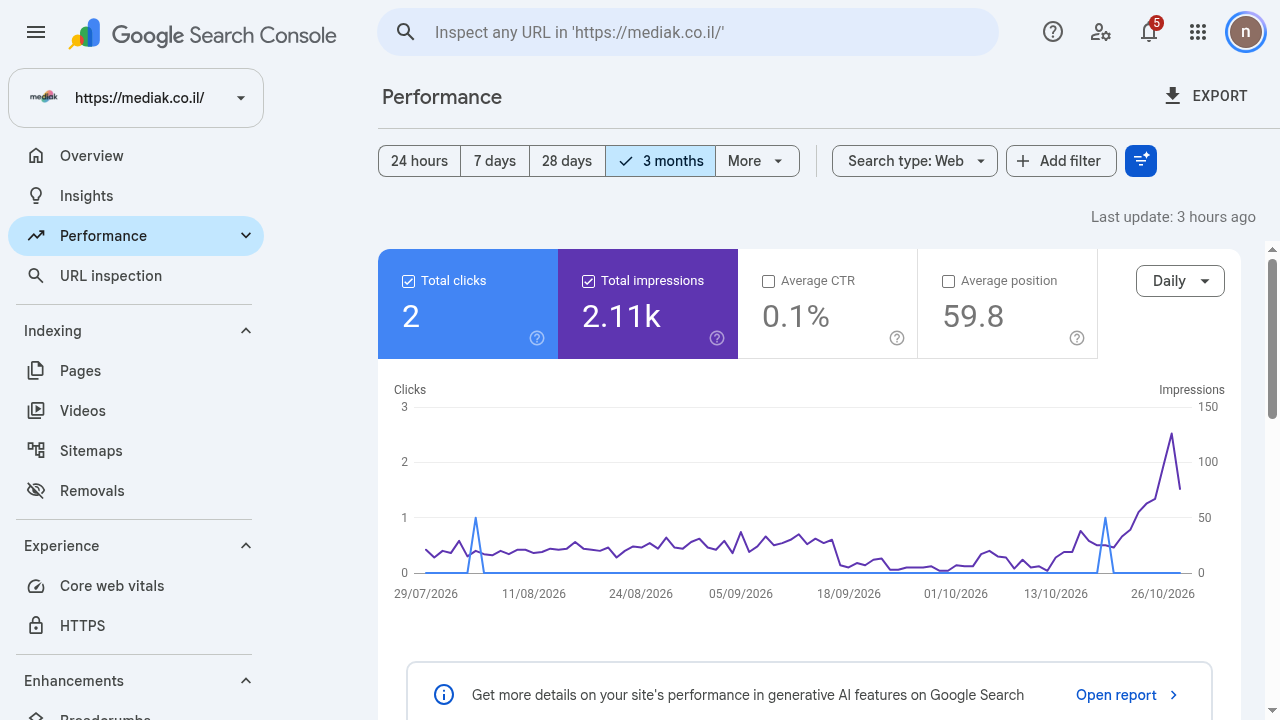
Task: Click the Google Search Console logo
Action: pyautogui.click(x=203, y=35)
